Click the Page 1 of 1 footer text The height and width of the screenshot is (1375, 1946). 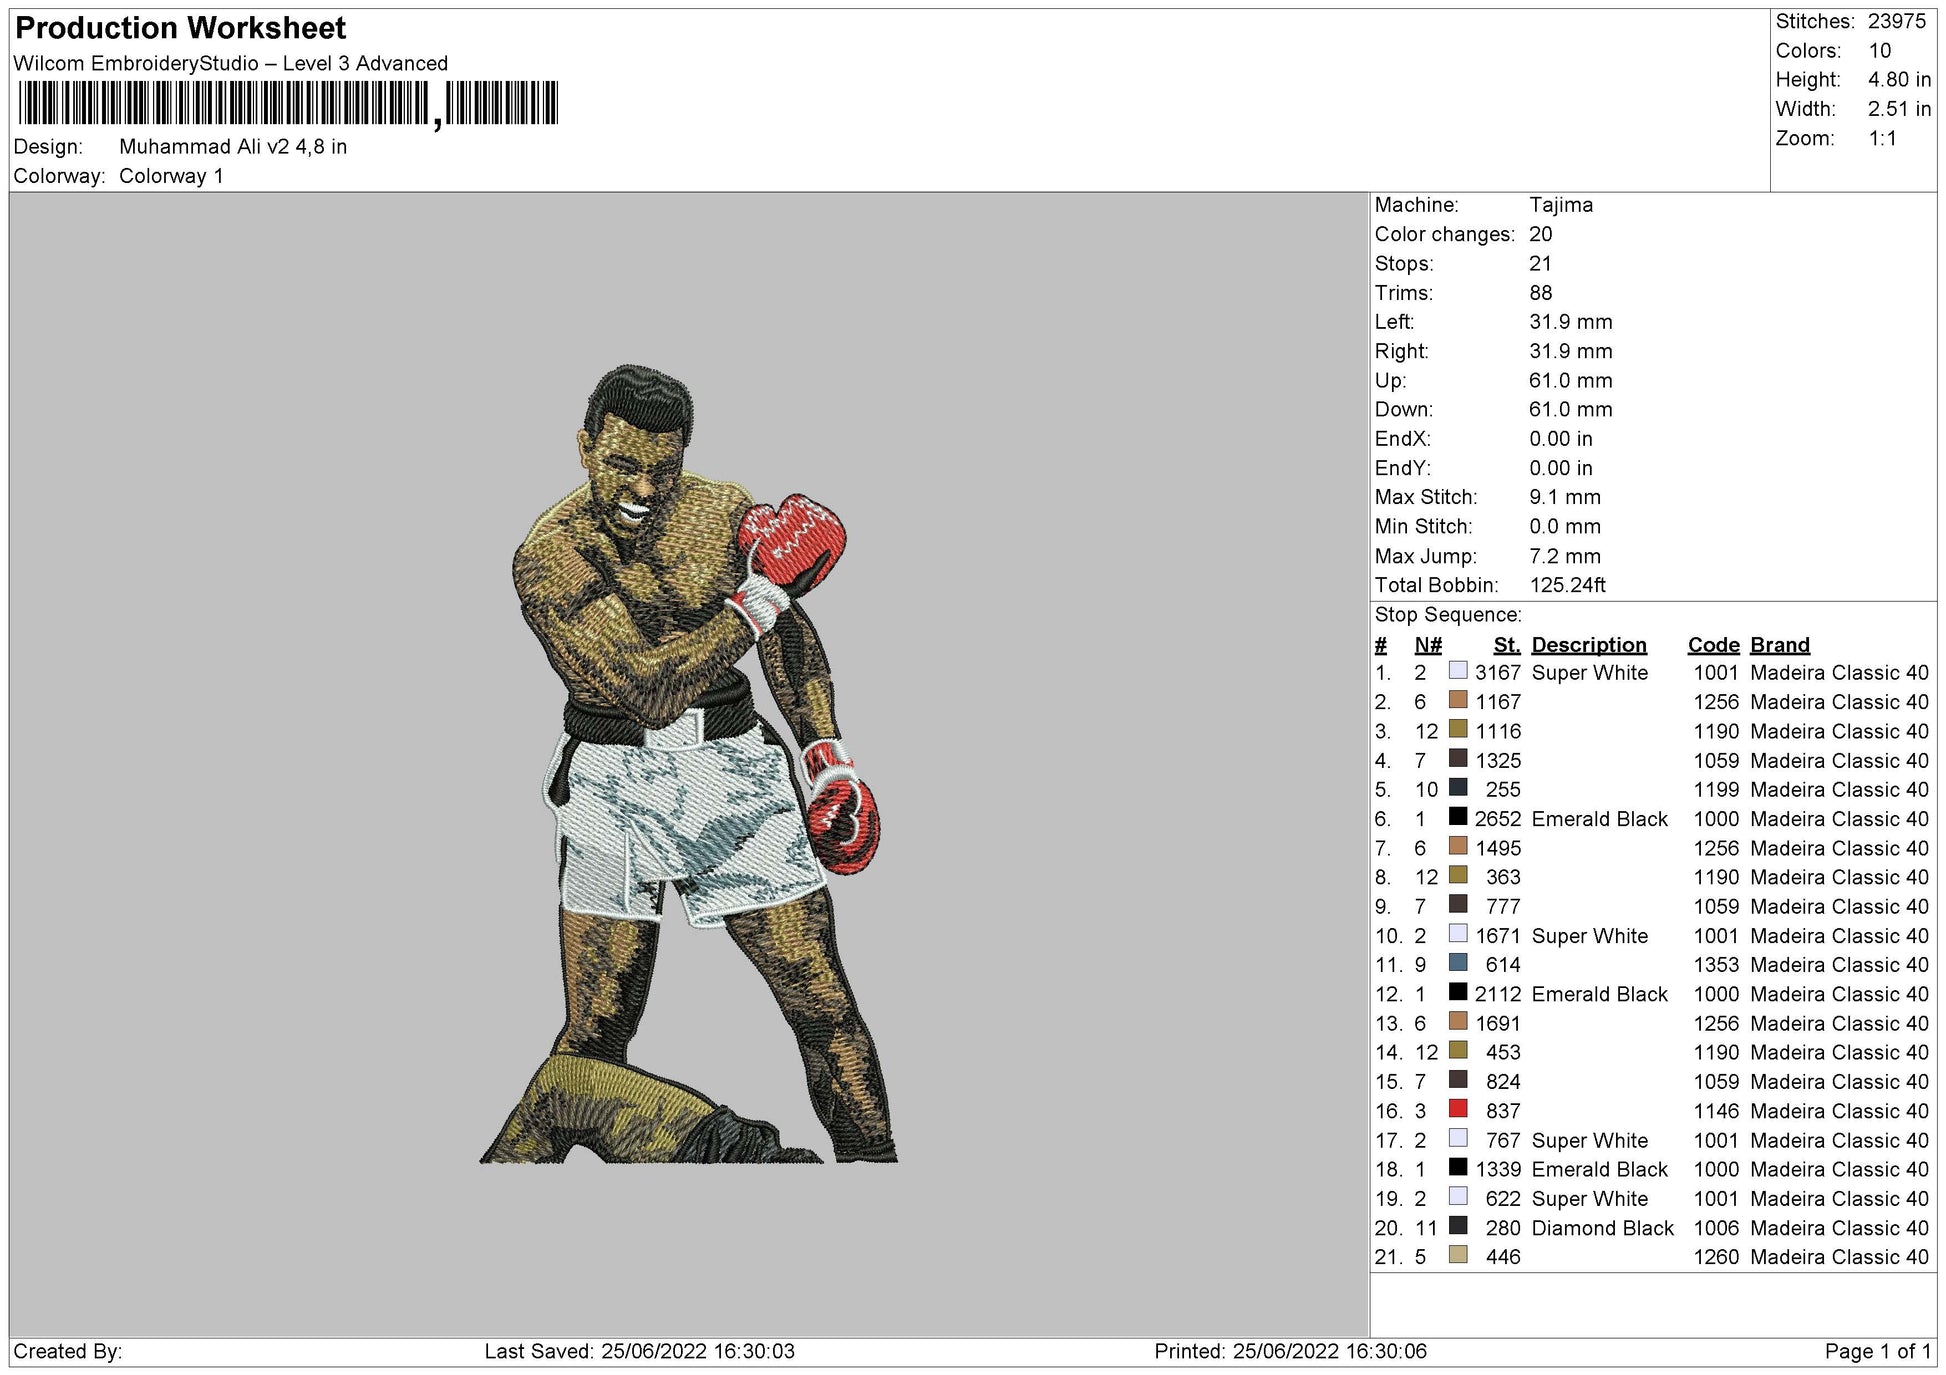click(x=1877, y=1351)
